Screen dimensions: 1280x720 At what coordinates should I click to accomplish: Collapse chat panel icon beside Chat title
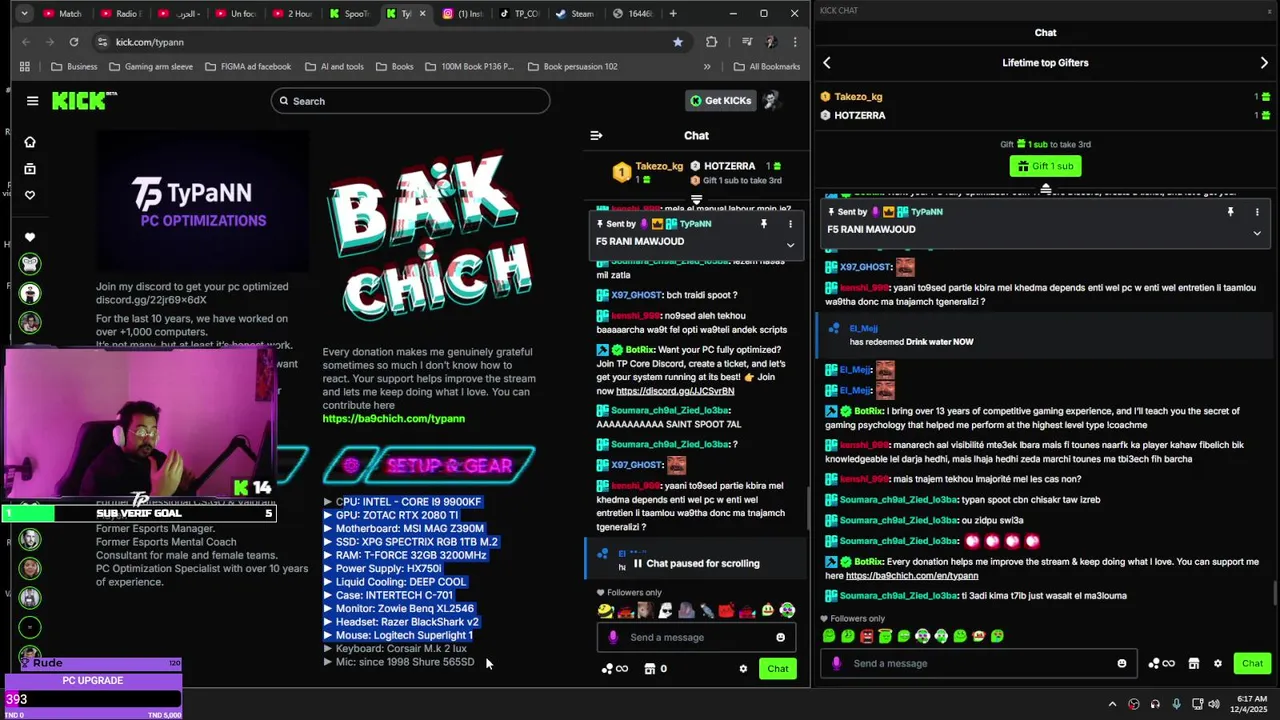(596, 136)
